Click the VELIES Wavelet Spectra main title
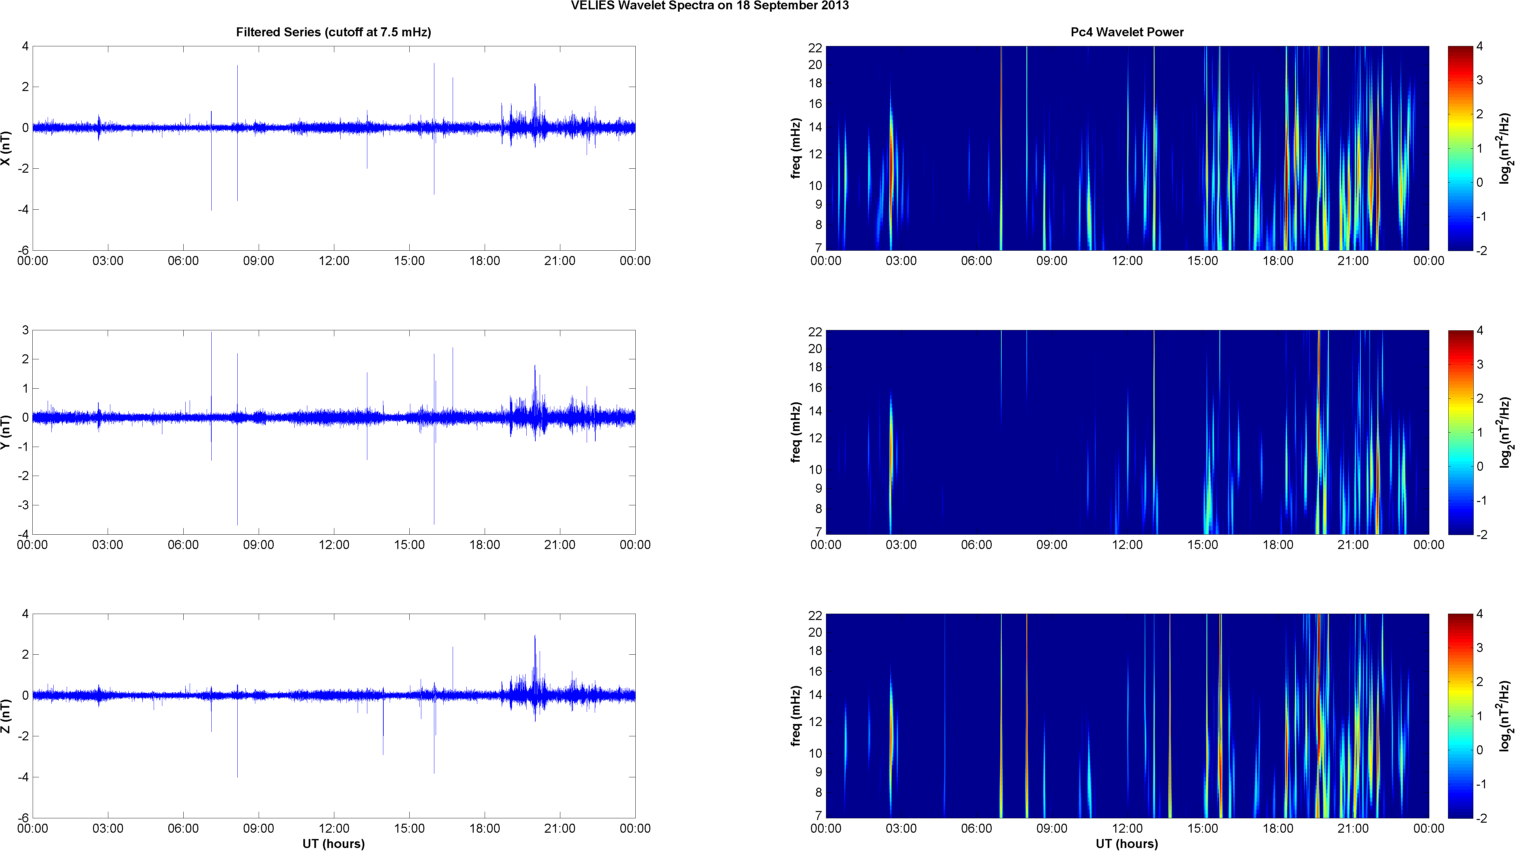 click(709, 6)
